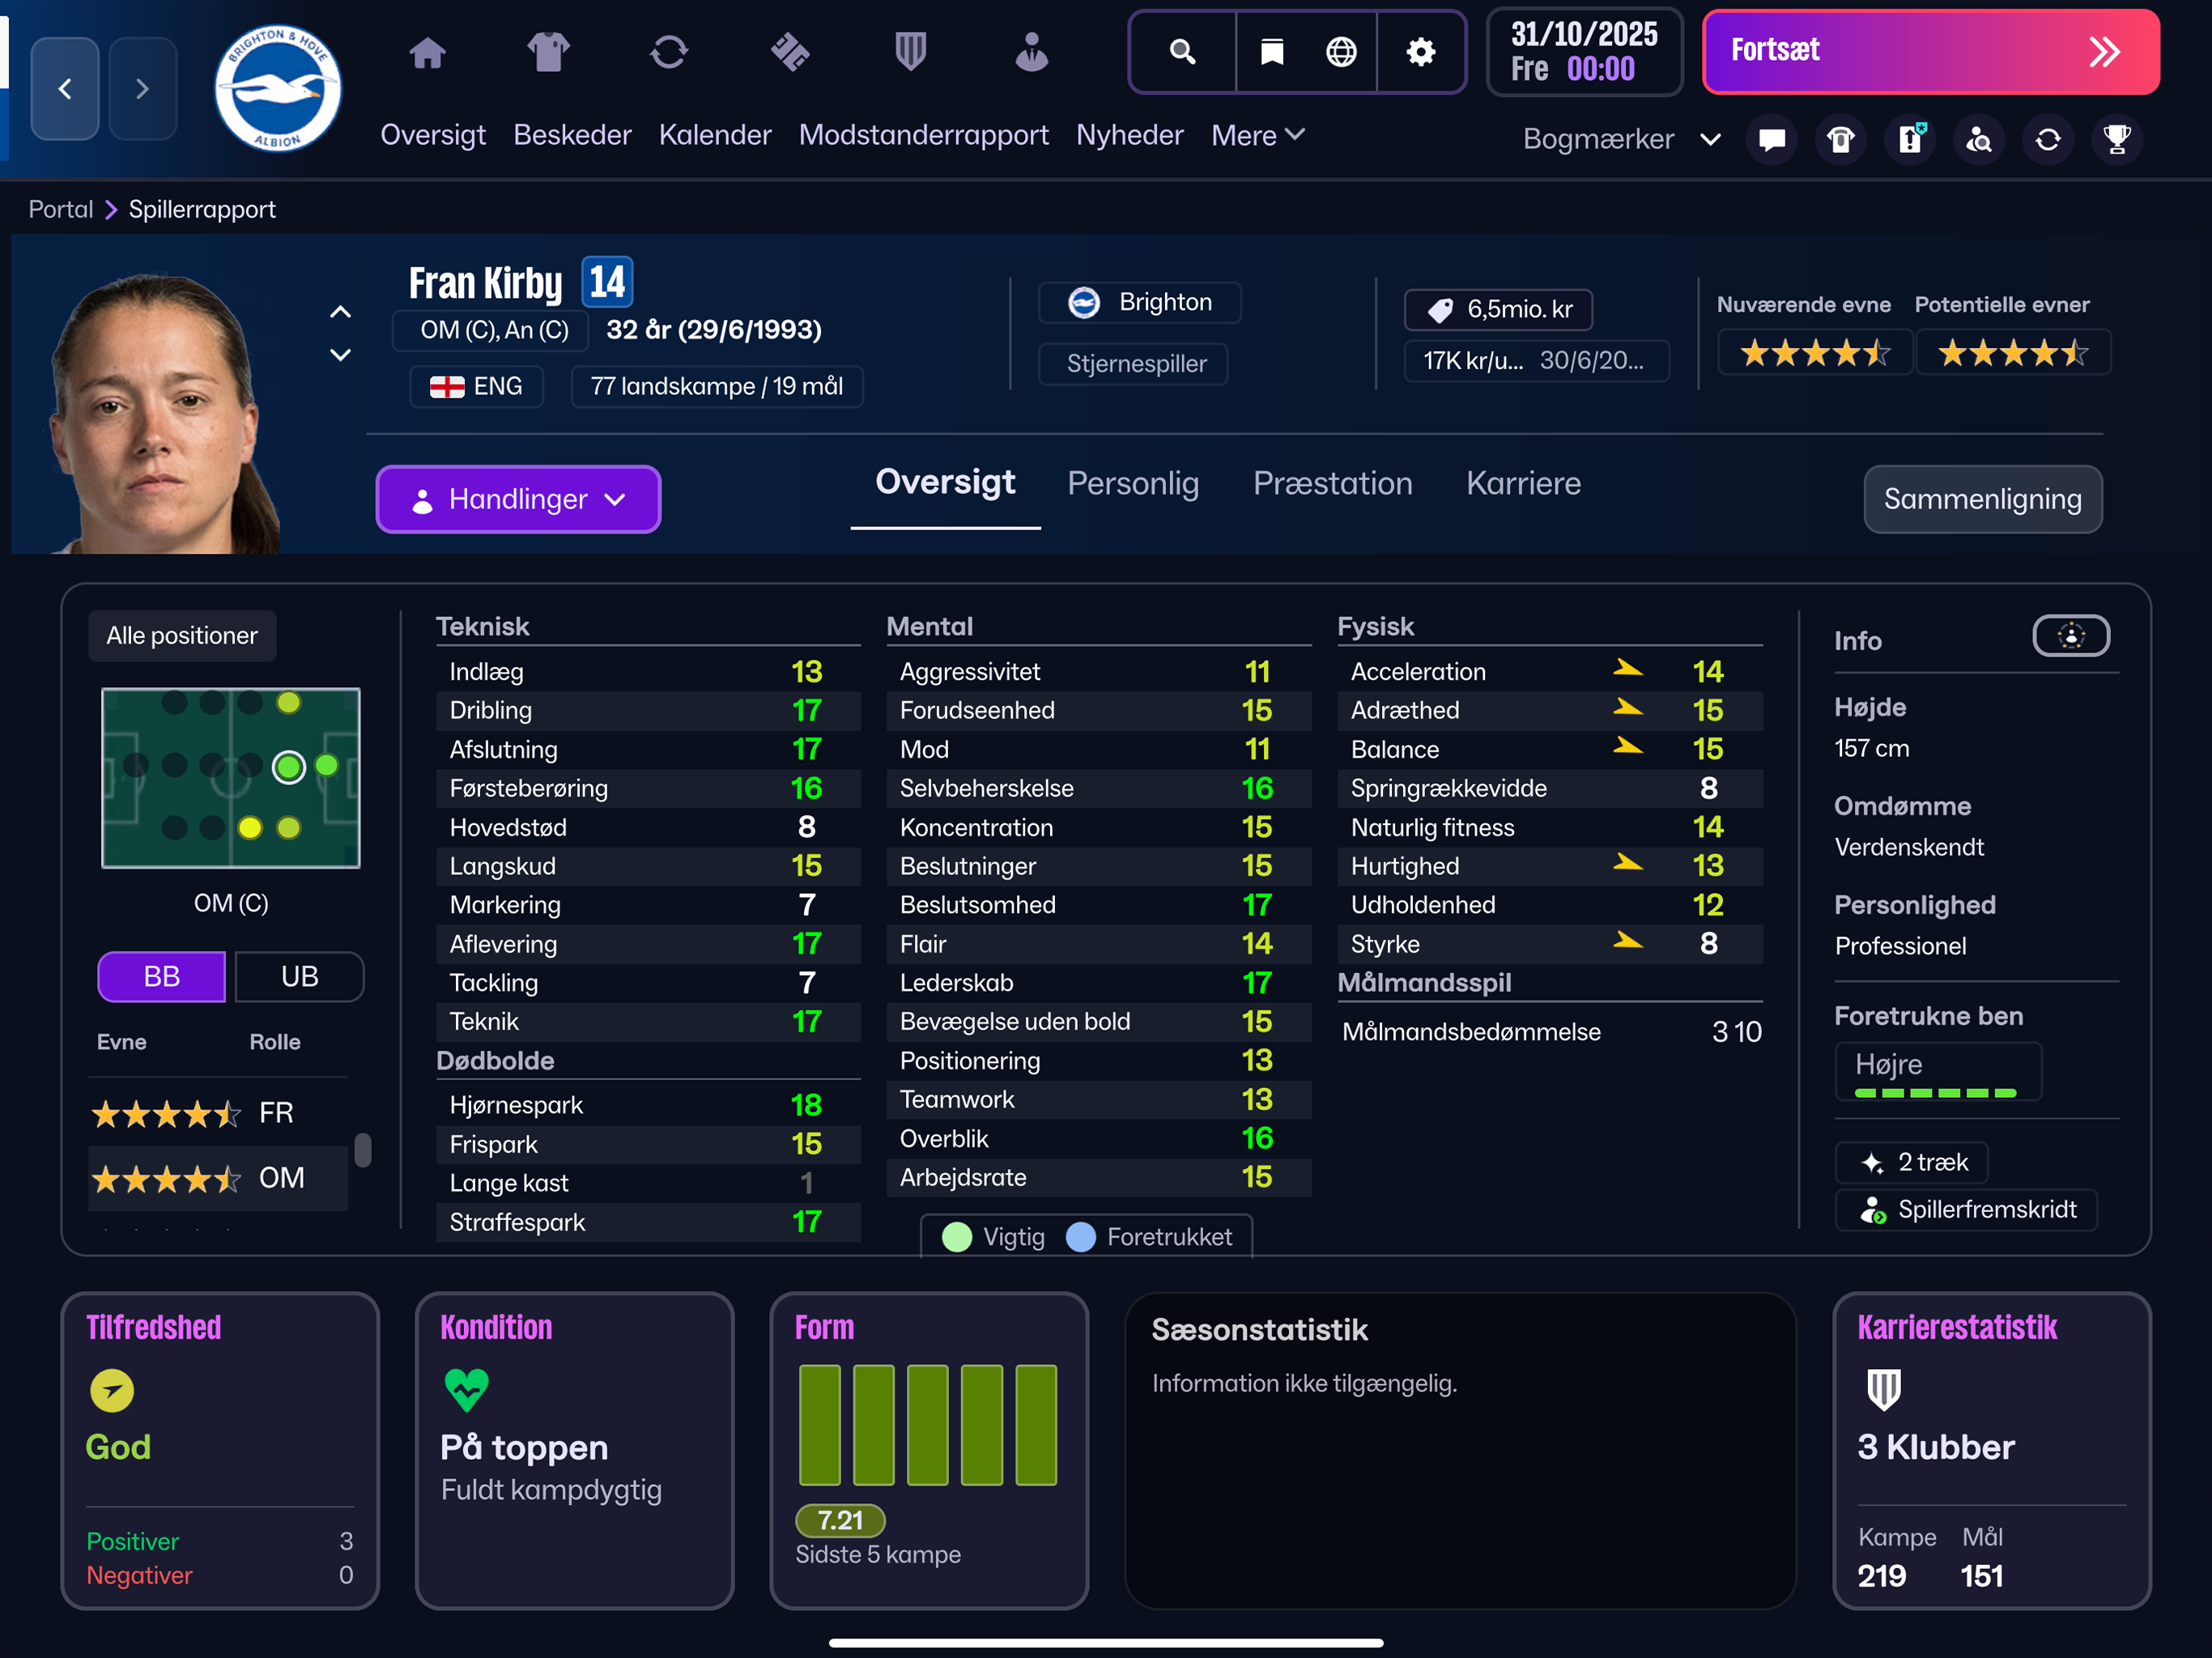
Task: Open the world/globe view icon
Action: coord(1341,51)
